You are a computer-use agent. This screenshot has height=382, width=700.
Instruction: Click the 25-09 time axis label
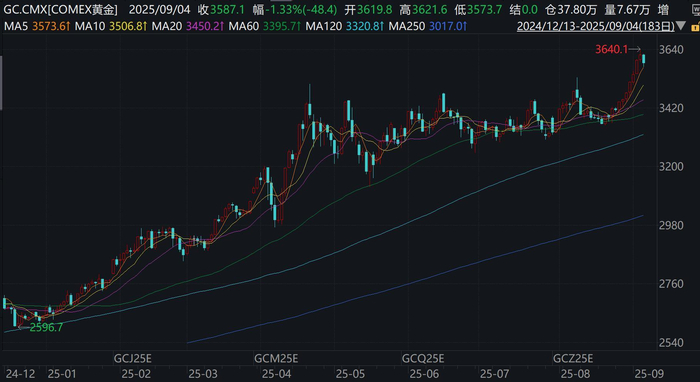click(x=650, y=373)
